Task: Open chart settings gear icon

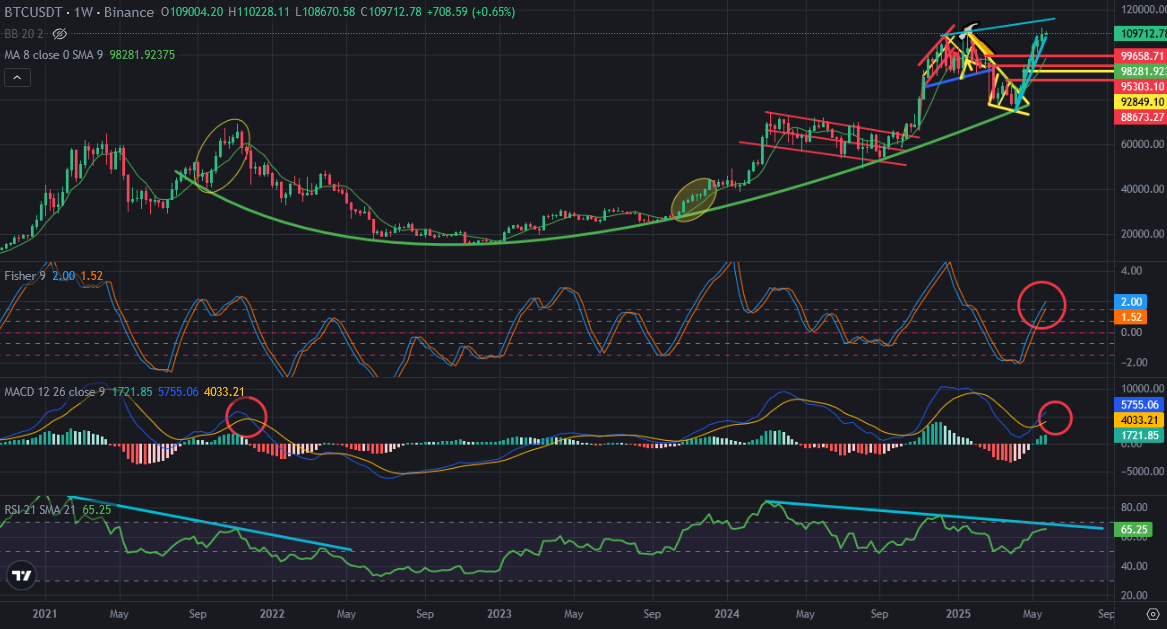Action: 1153,614
